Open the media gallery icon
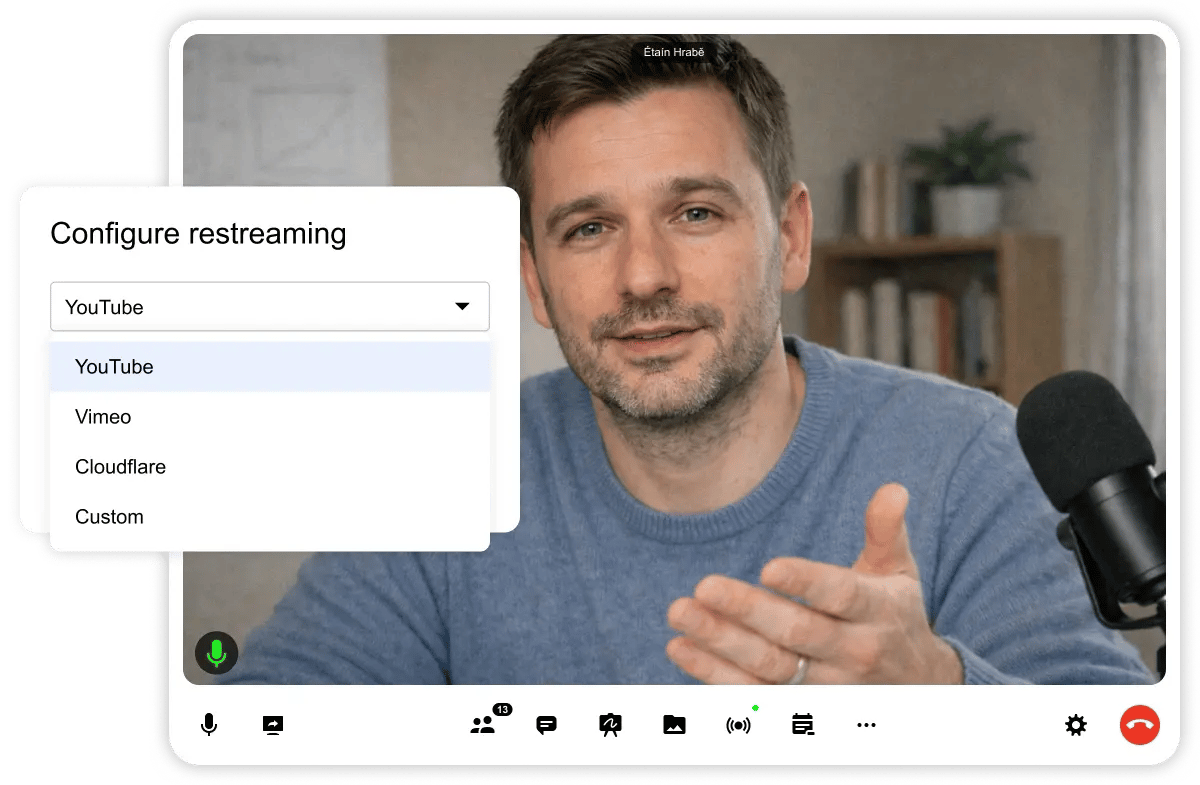The width and height of the screenshot is (1200, 785). 674,725
